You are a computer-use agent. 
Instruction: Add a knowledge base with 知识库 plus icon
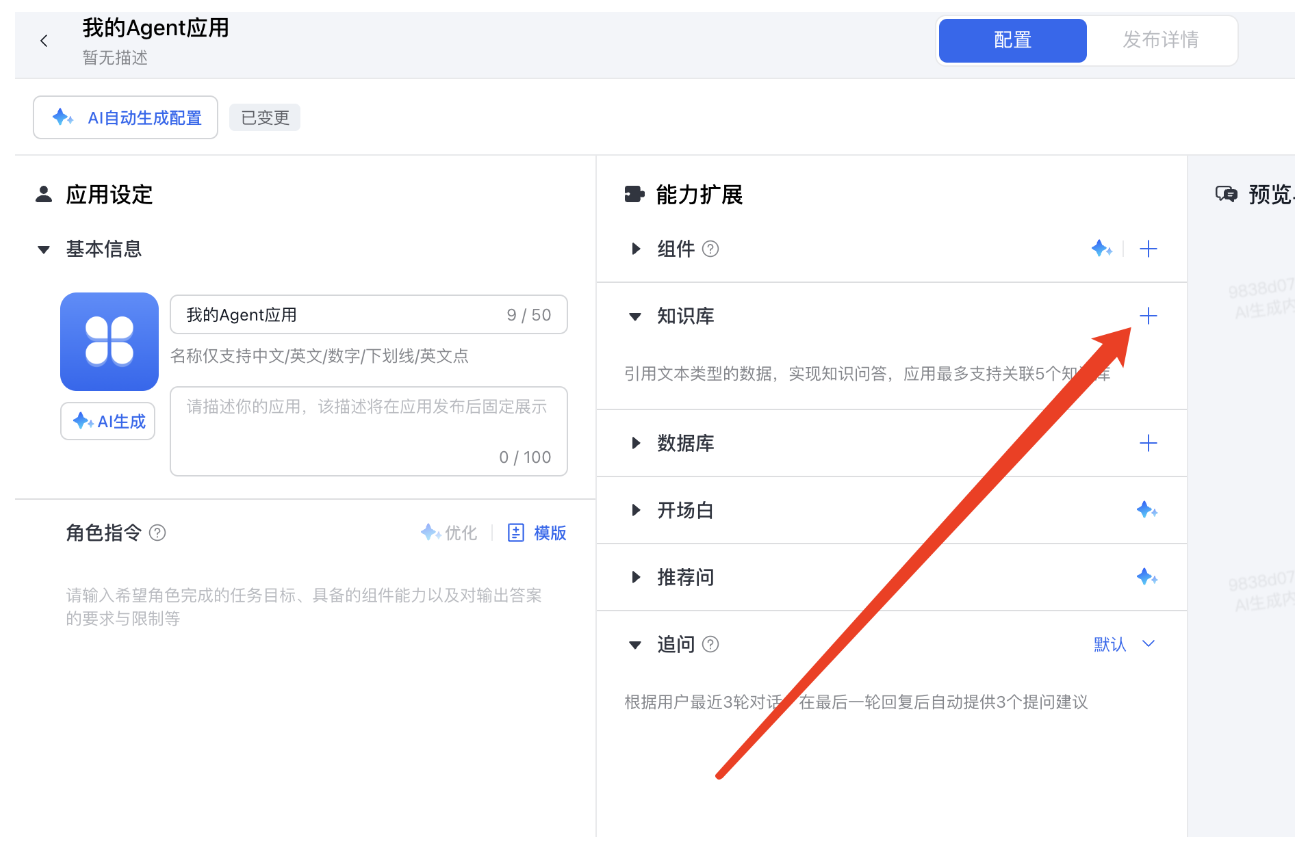pos(1148,316)
